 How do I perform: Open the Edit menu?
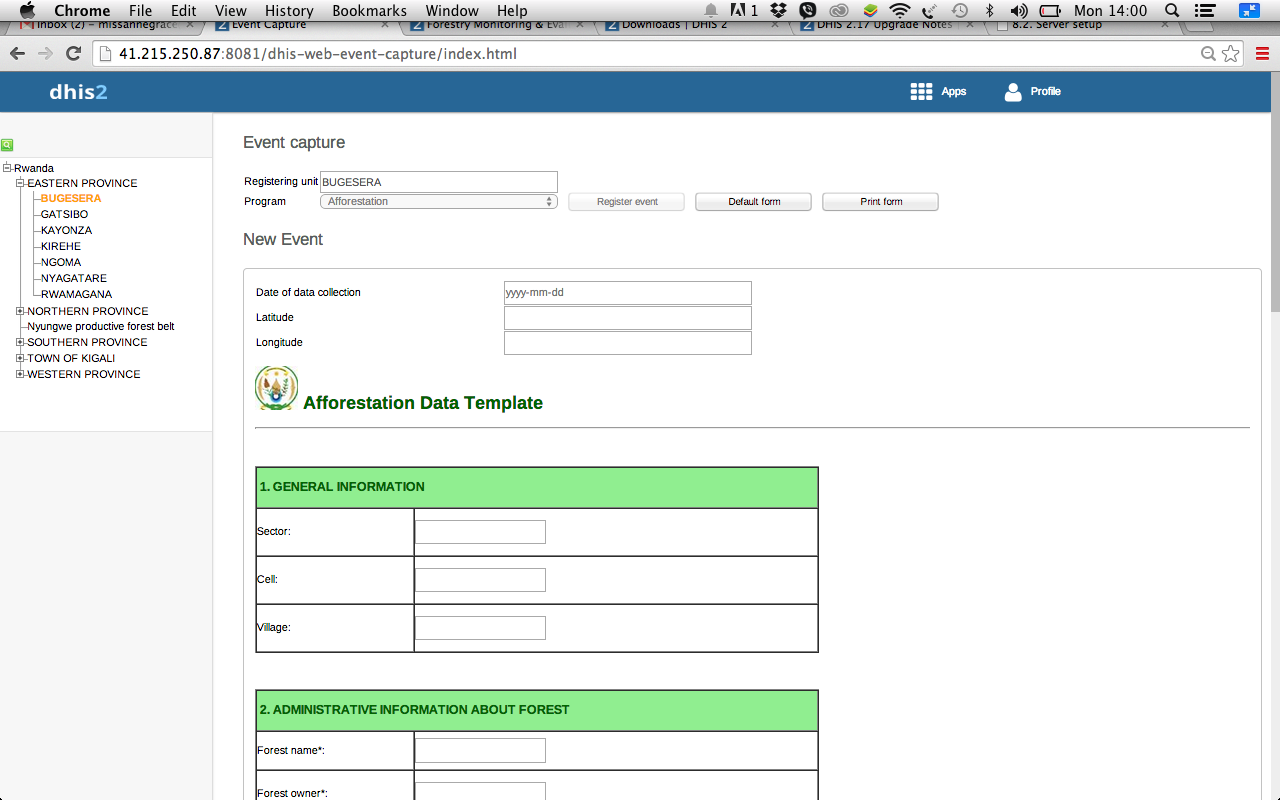(x=183, y=11)
